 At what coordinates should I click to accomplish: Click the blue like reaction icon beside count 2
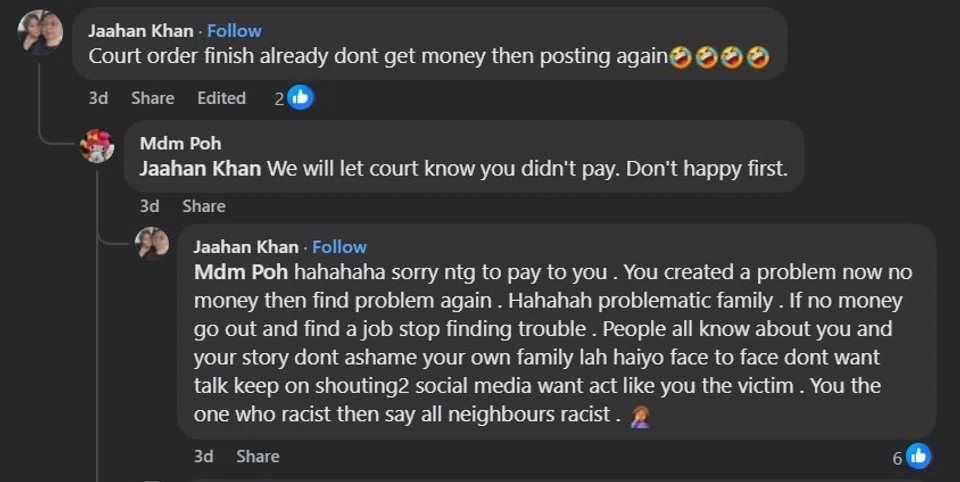coord(301,97)
